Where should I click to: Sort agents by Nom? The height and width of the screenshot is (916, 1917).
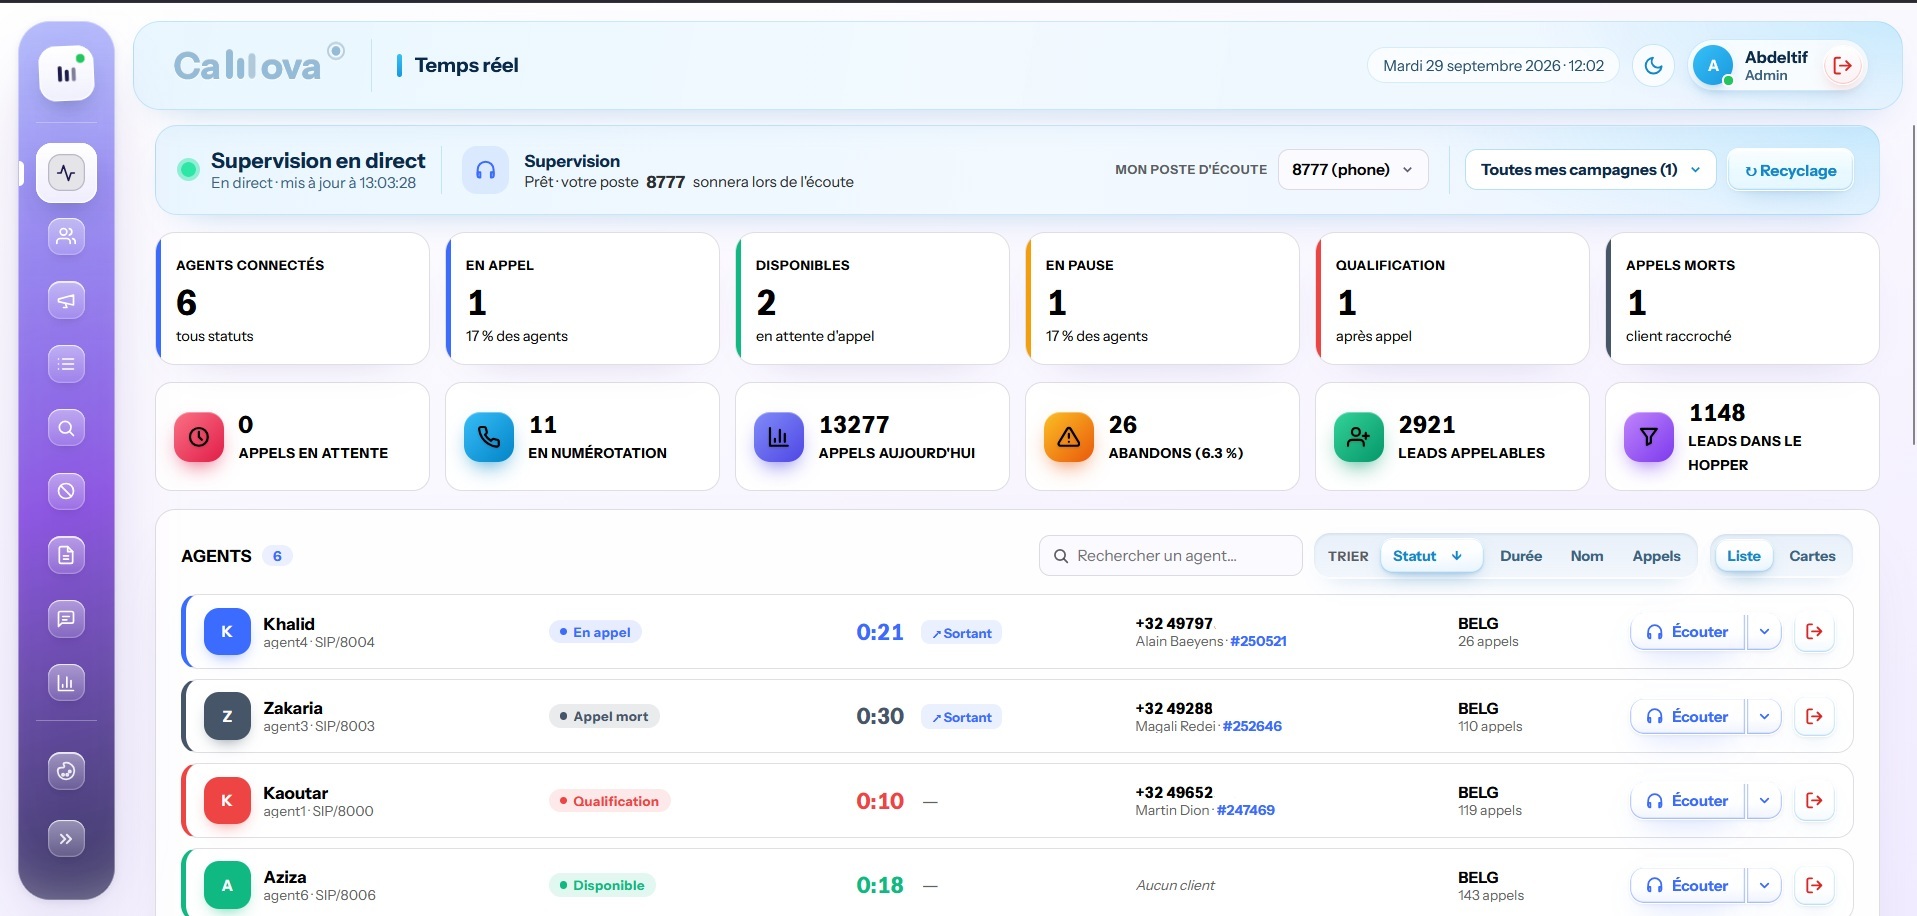tap(1586, 556)
